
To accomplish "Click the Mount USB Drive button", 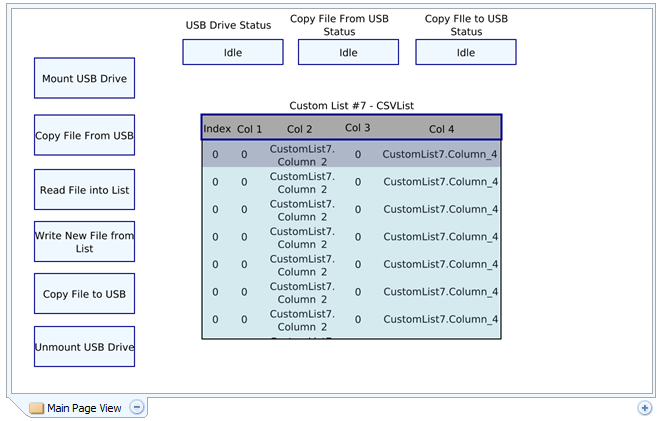I will [x=84, y=78].
